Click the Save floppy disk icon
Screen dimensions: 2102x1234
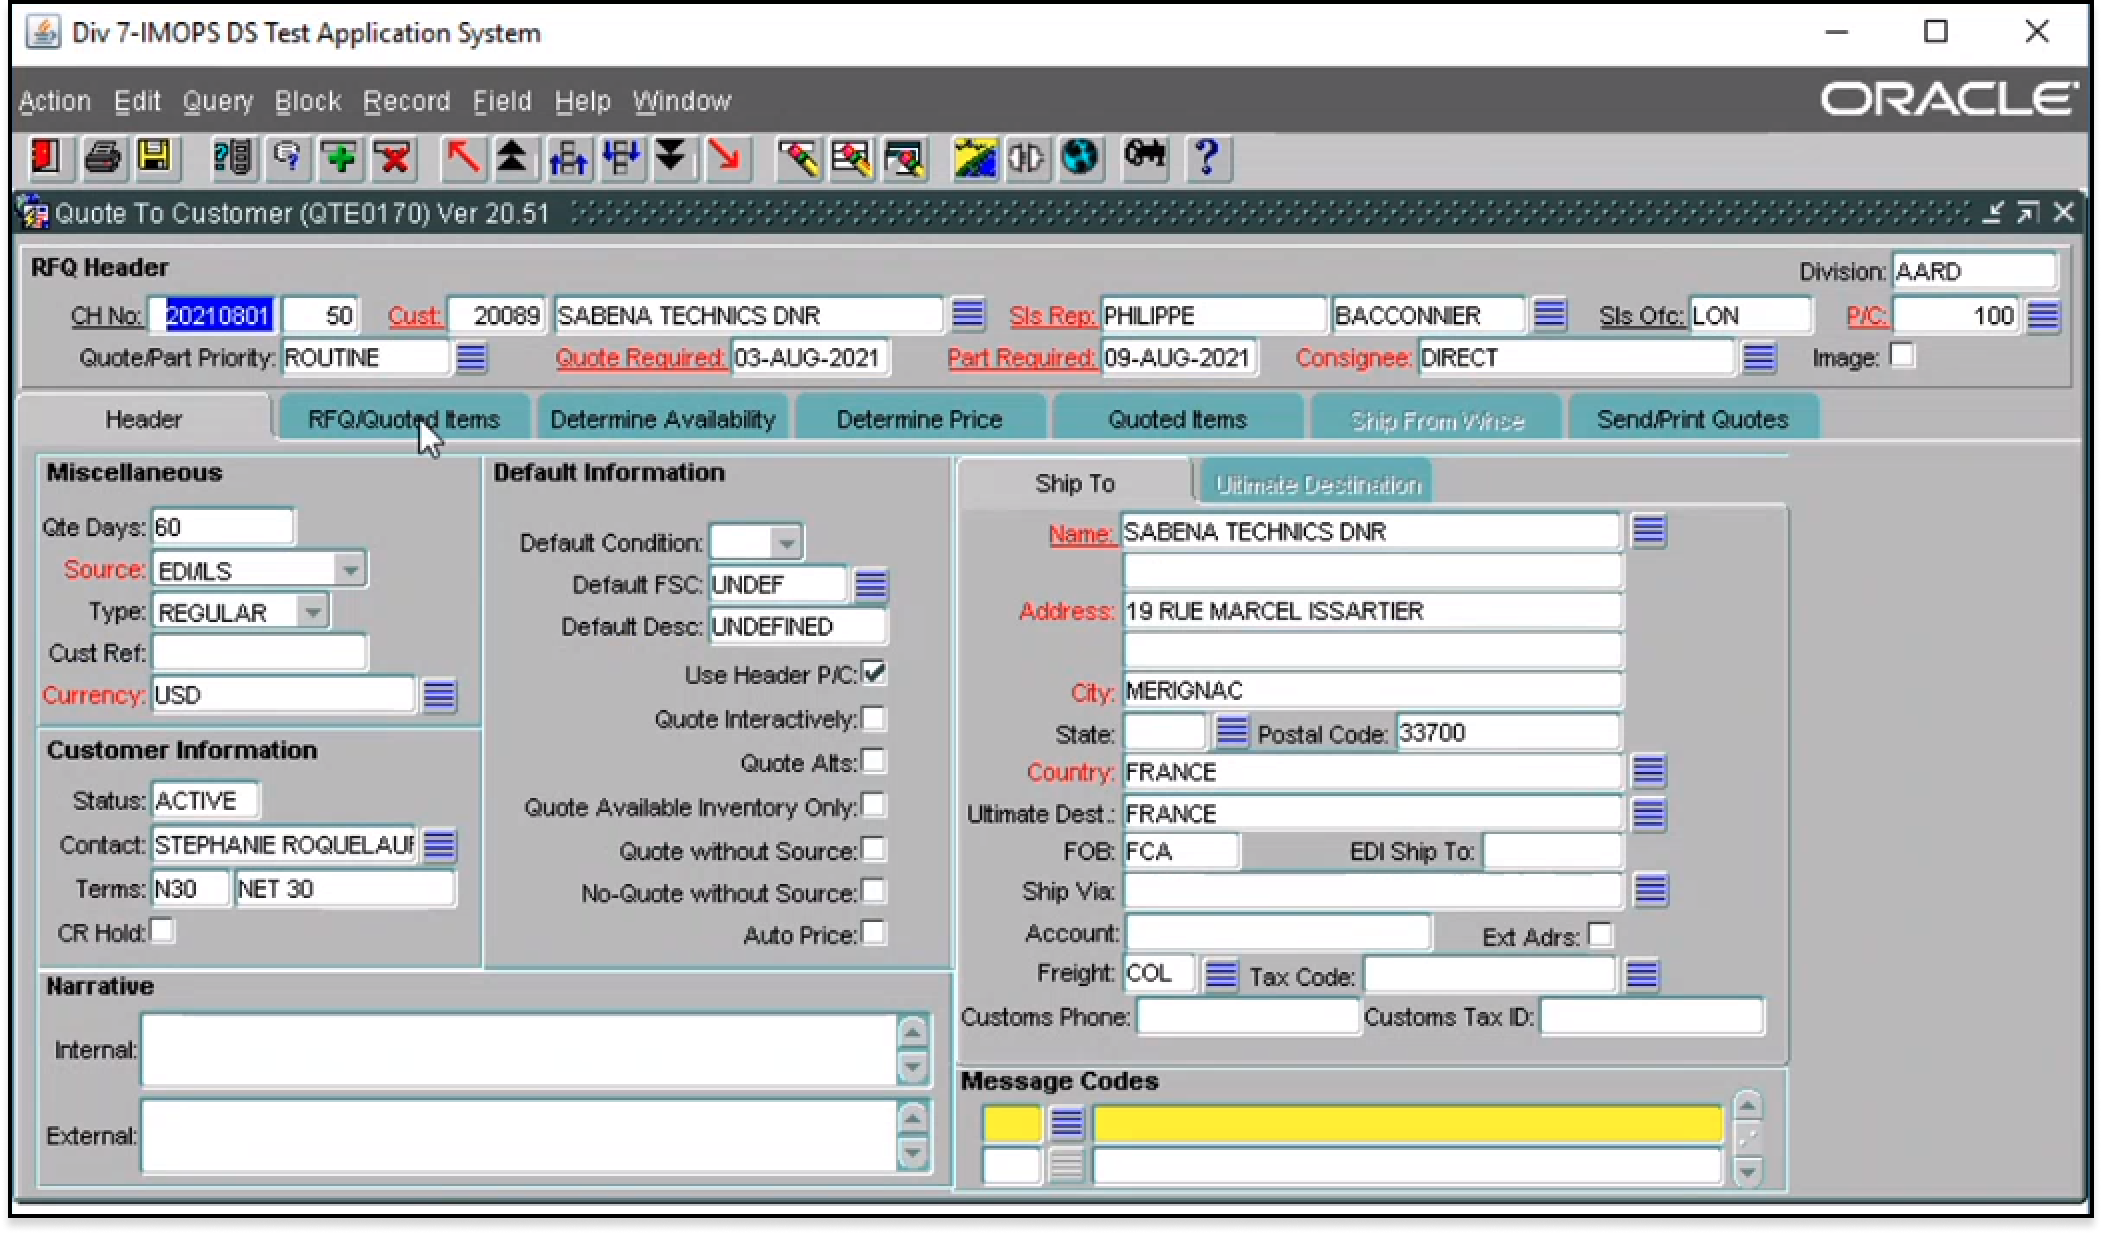(x=154, y=158)
